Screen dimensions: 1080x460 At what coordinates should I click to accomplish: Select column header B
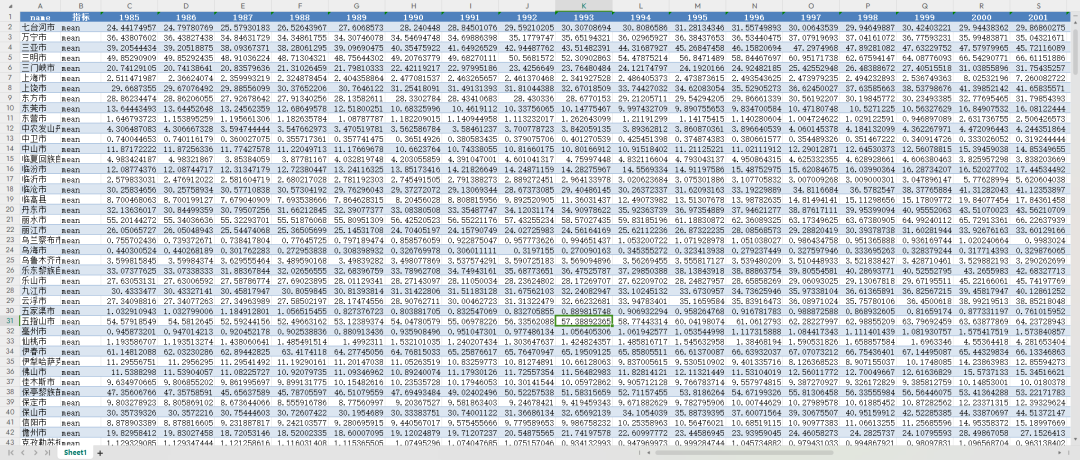pyautogui.click(x=80, y=6)
